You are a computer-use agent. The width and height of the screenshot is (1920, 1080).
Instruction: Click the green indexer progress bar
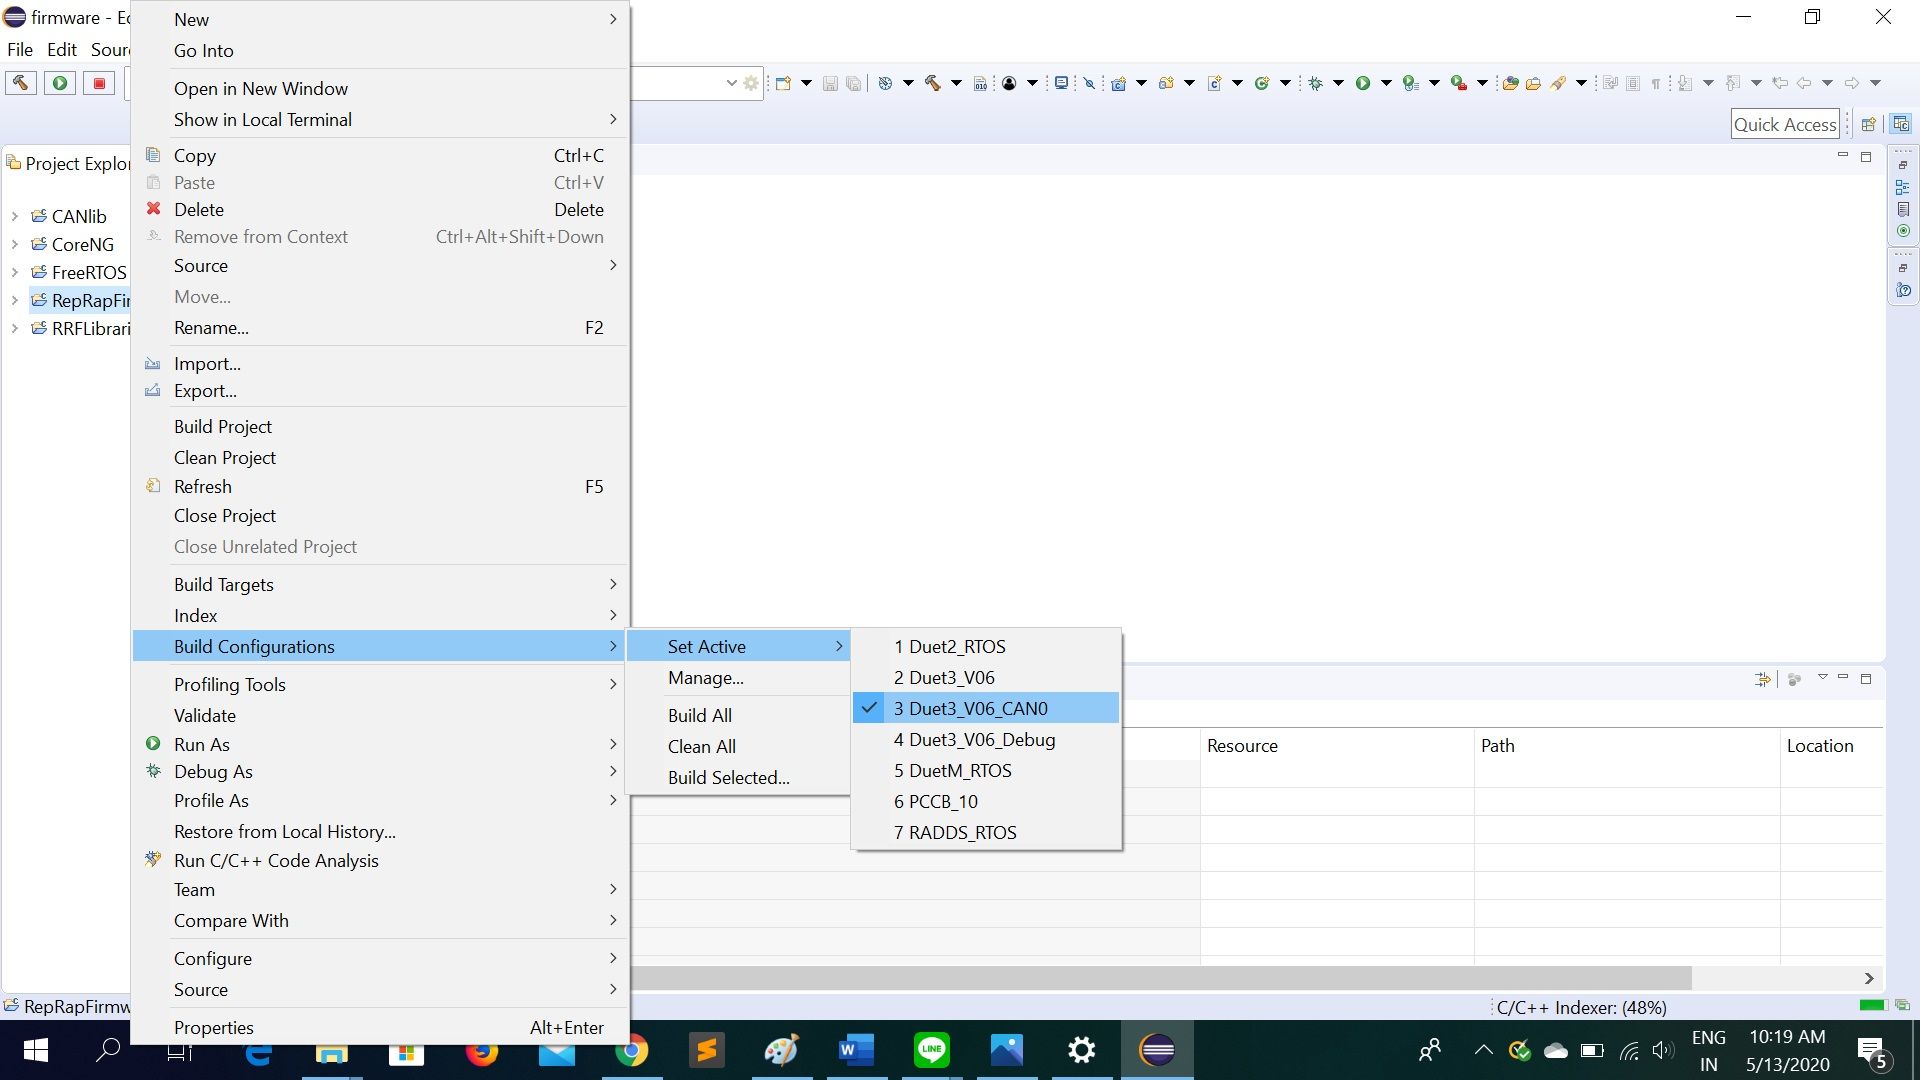[x=1871, y=1005]
